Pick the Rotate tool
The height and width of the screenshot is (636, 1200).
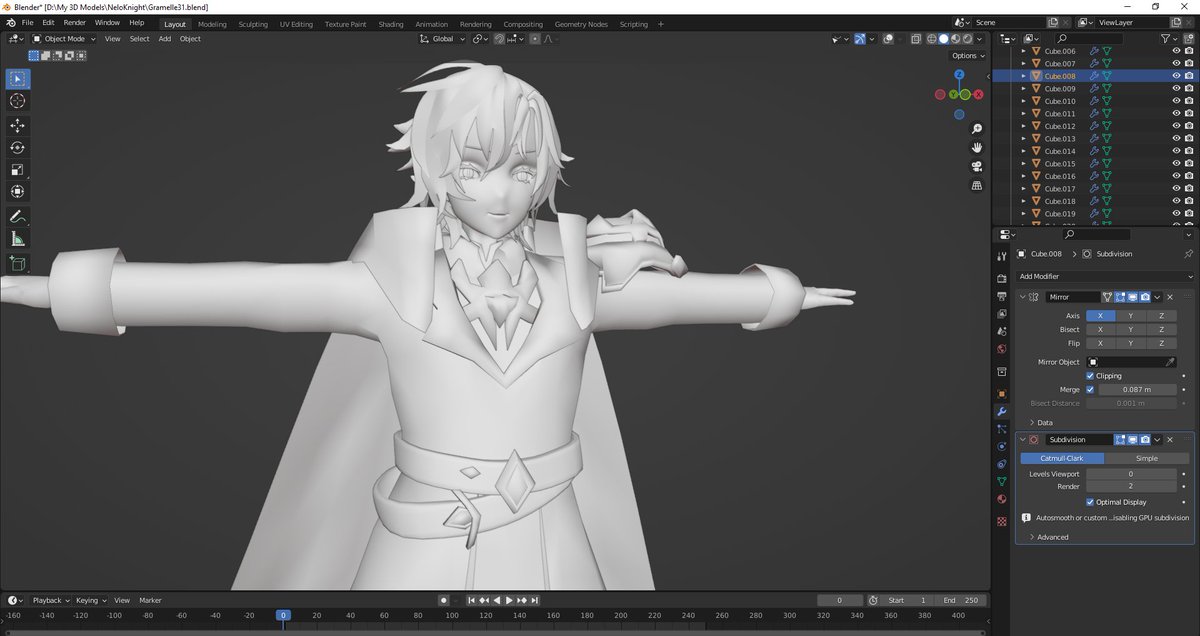click(x=17, y=147)
